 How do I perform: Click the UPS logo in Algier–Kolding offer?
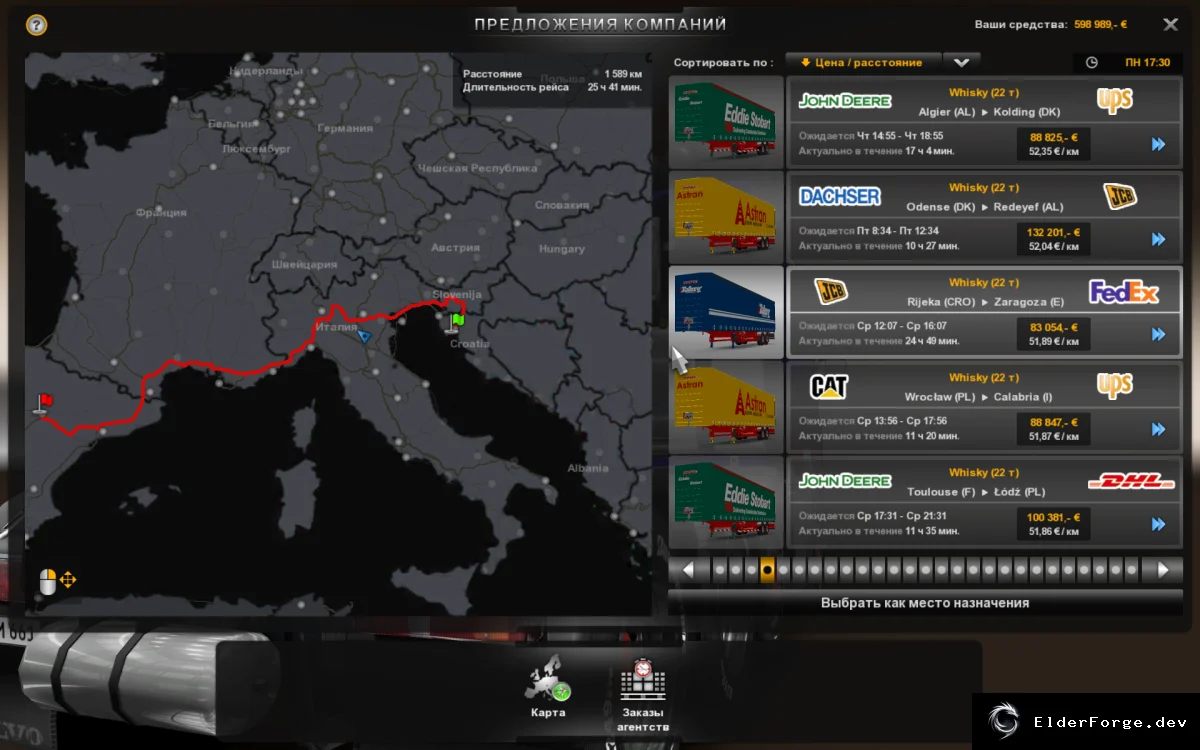tap(1114, 101)
